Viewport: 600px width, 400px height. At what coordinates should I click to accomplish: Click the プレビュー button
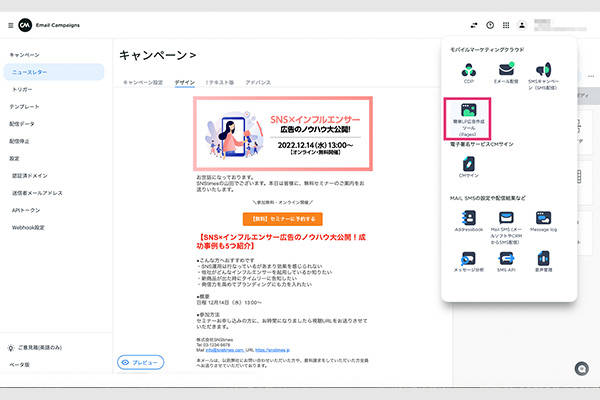coord(141,363)
